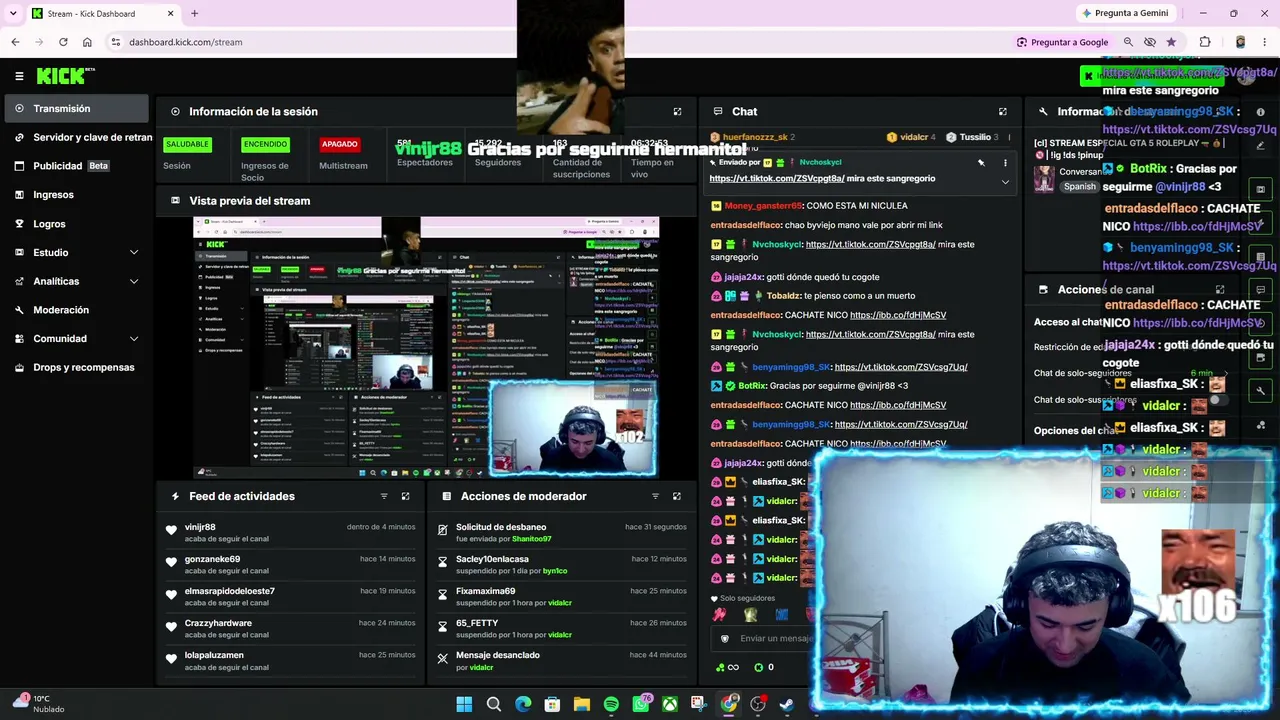Open the Kick sidebar hamburger menu

(19, 76)
